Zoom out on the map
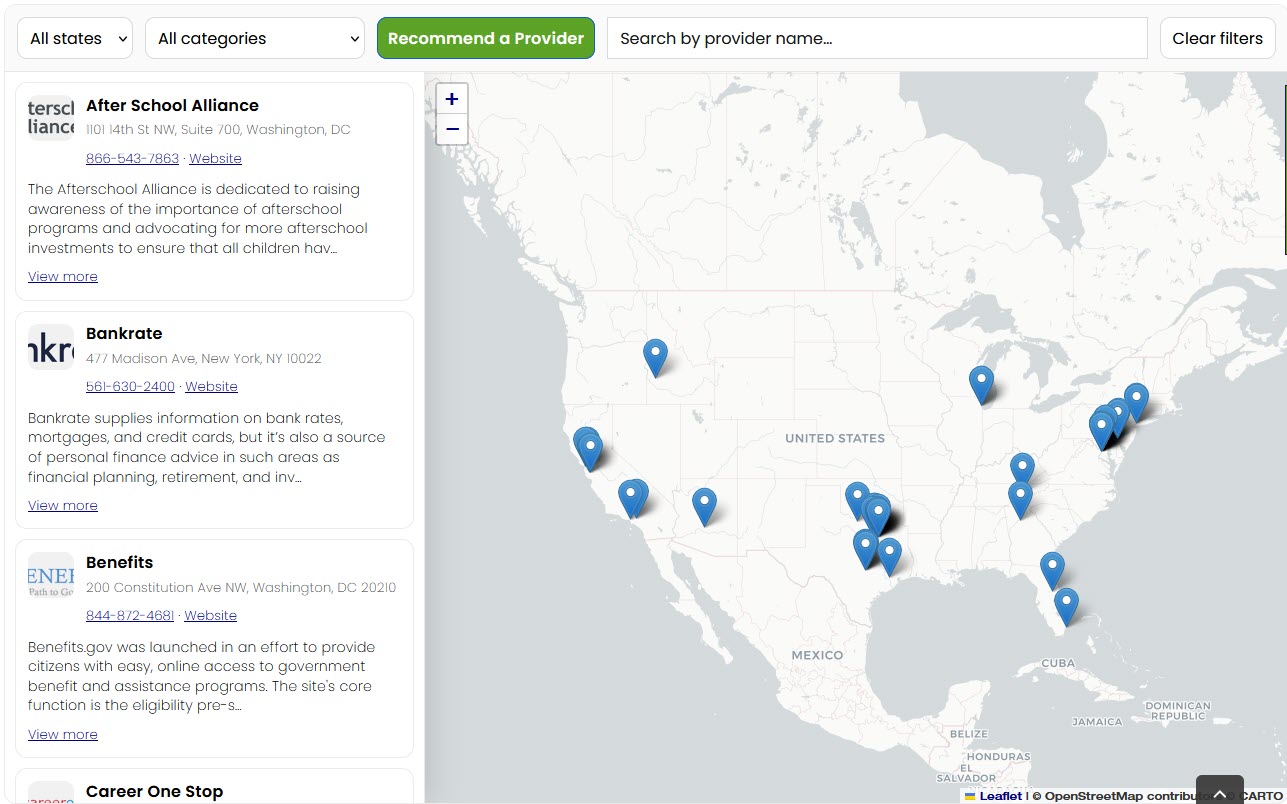The image size is (1287, 804). (452, 129)
